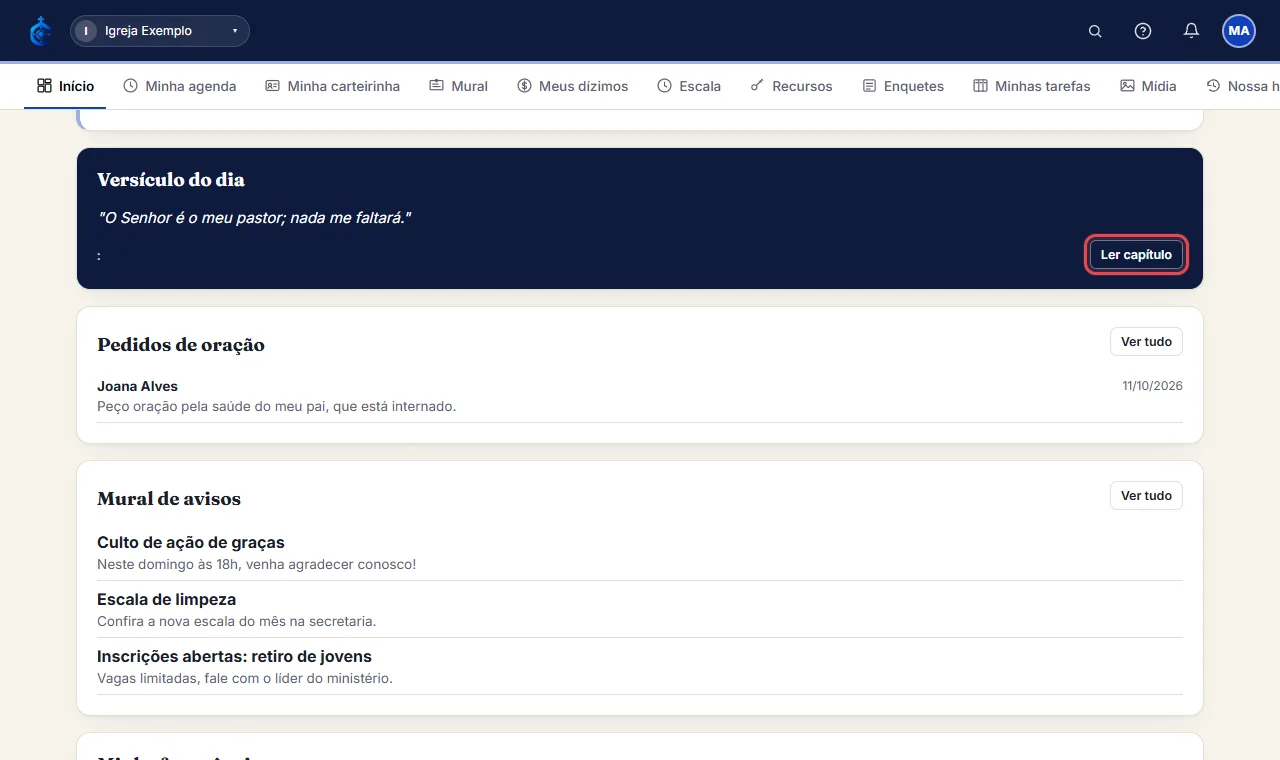Open Inscrições abertas: retiro de jovens notice

click(x=640, y=667)
